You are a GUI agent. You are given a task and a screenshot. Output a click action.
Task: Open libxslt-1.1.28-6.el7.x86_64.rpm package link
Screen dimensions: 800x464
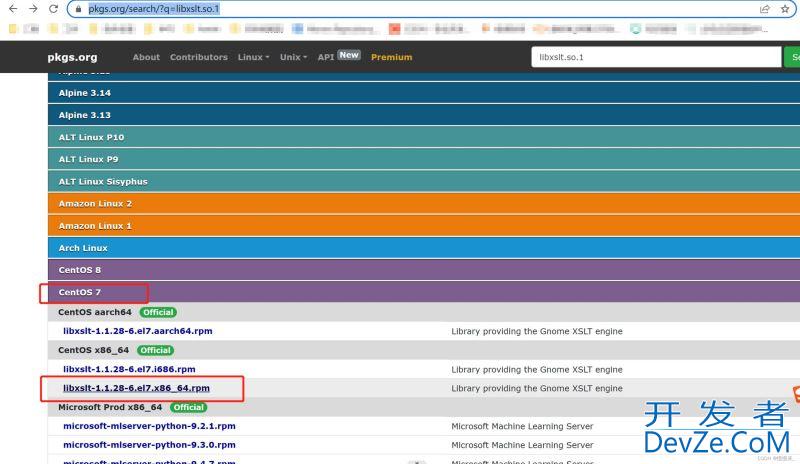[136, 388]
